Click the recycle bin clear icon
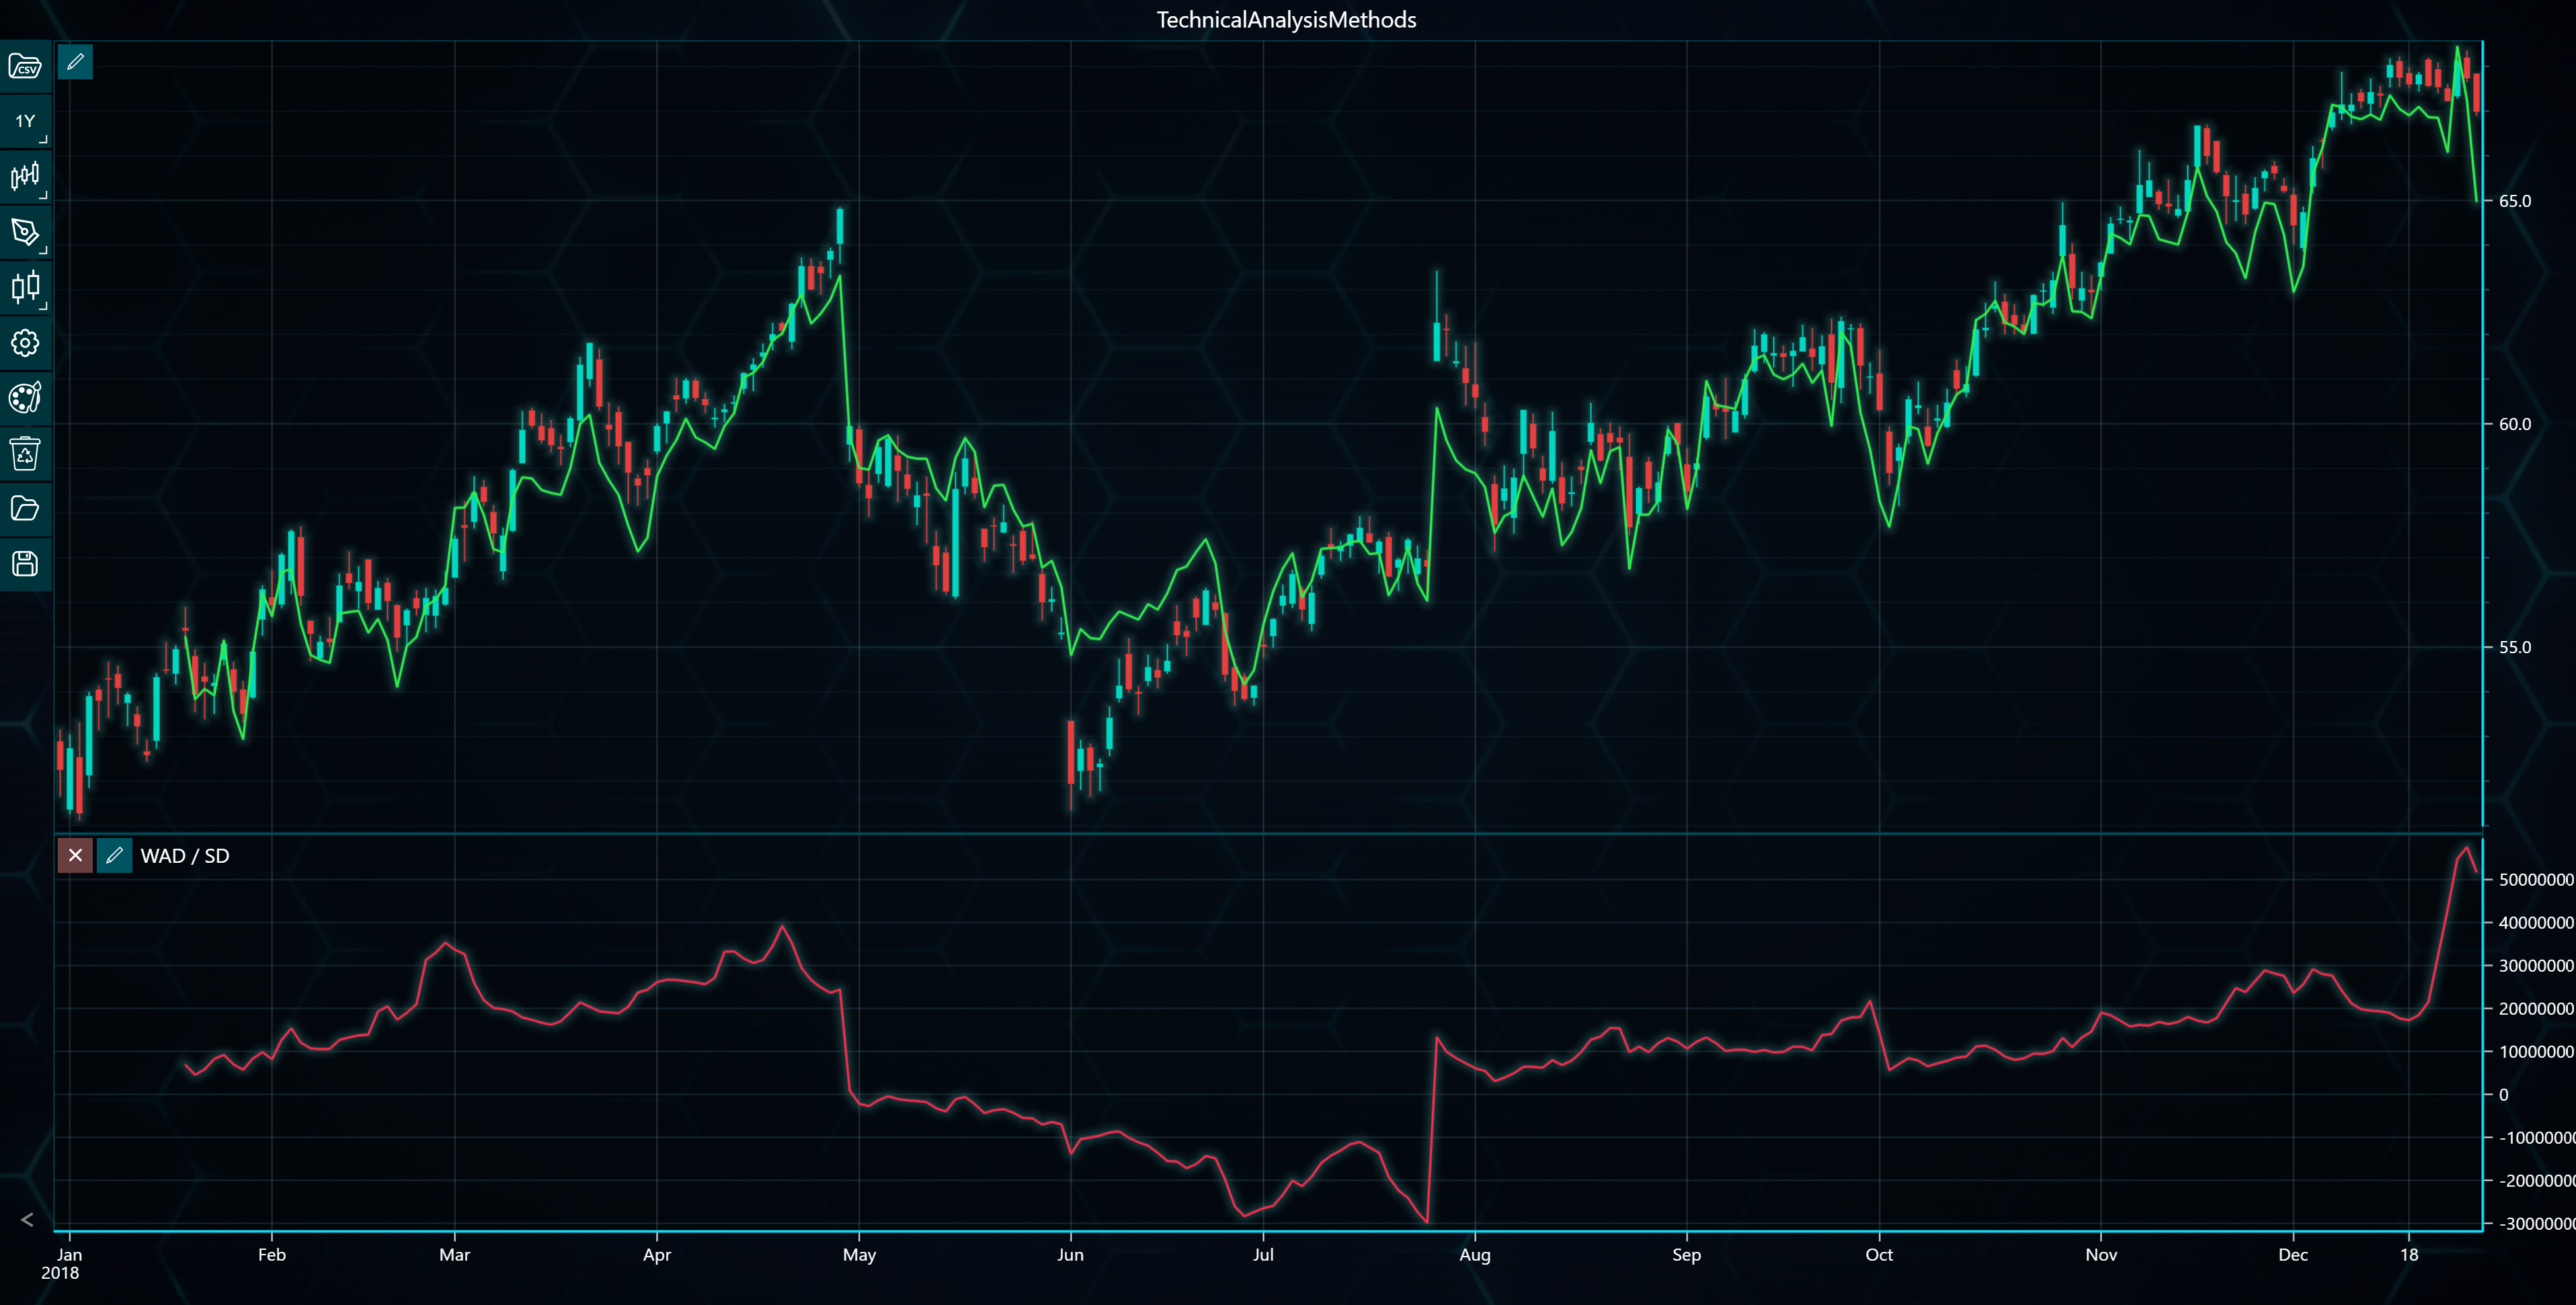This screenshot has height=1305, width=2576. point(25,454)
